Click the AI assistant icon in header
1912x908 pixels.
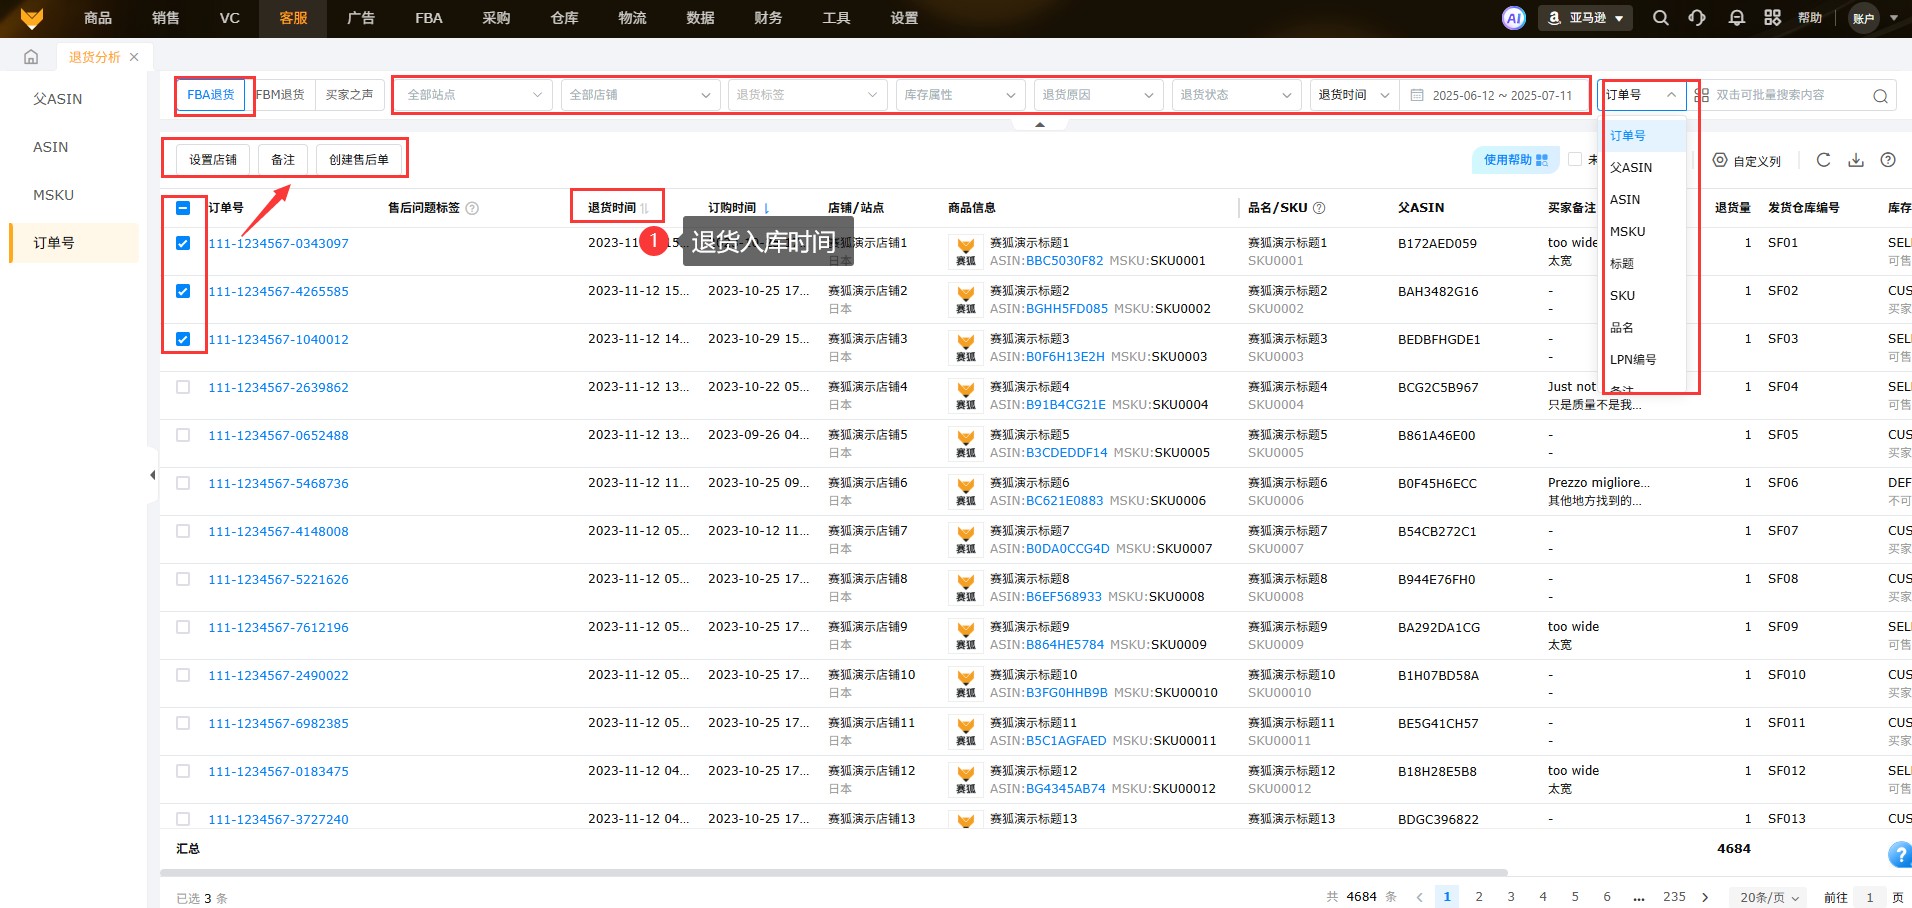pos(1514,18)
